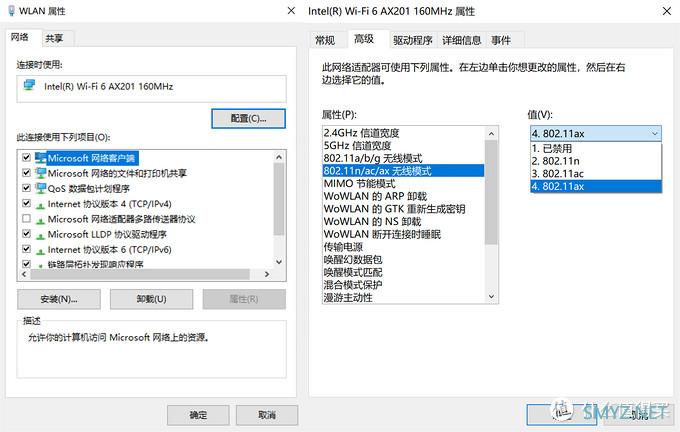Choose 3. 802.11ac in value list
Screen dimensions: 680x432
[596, 173]
